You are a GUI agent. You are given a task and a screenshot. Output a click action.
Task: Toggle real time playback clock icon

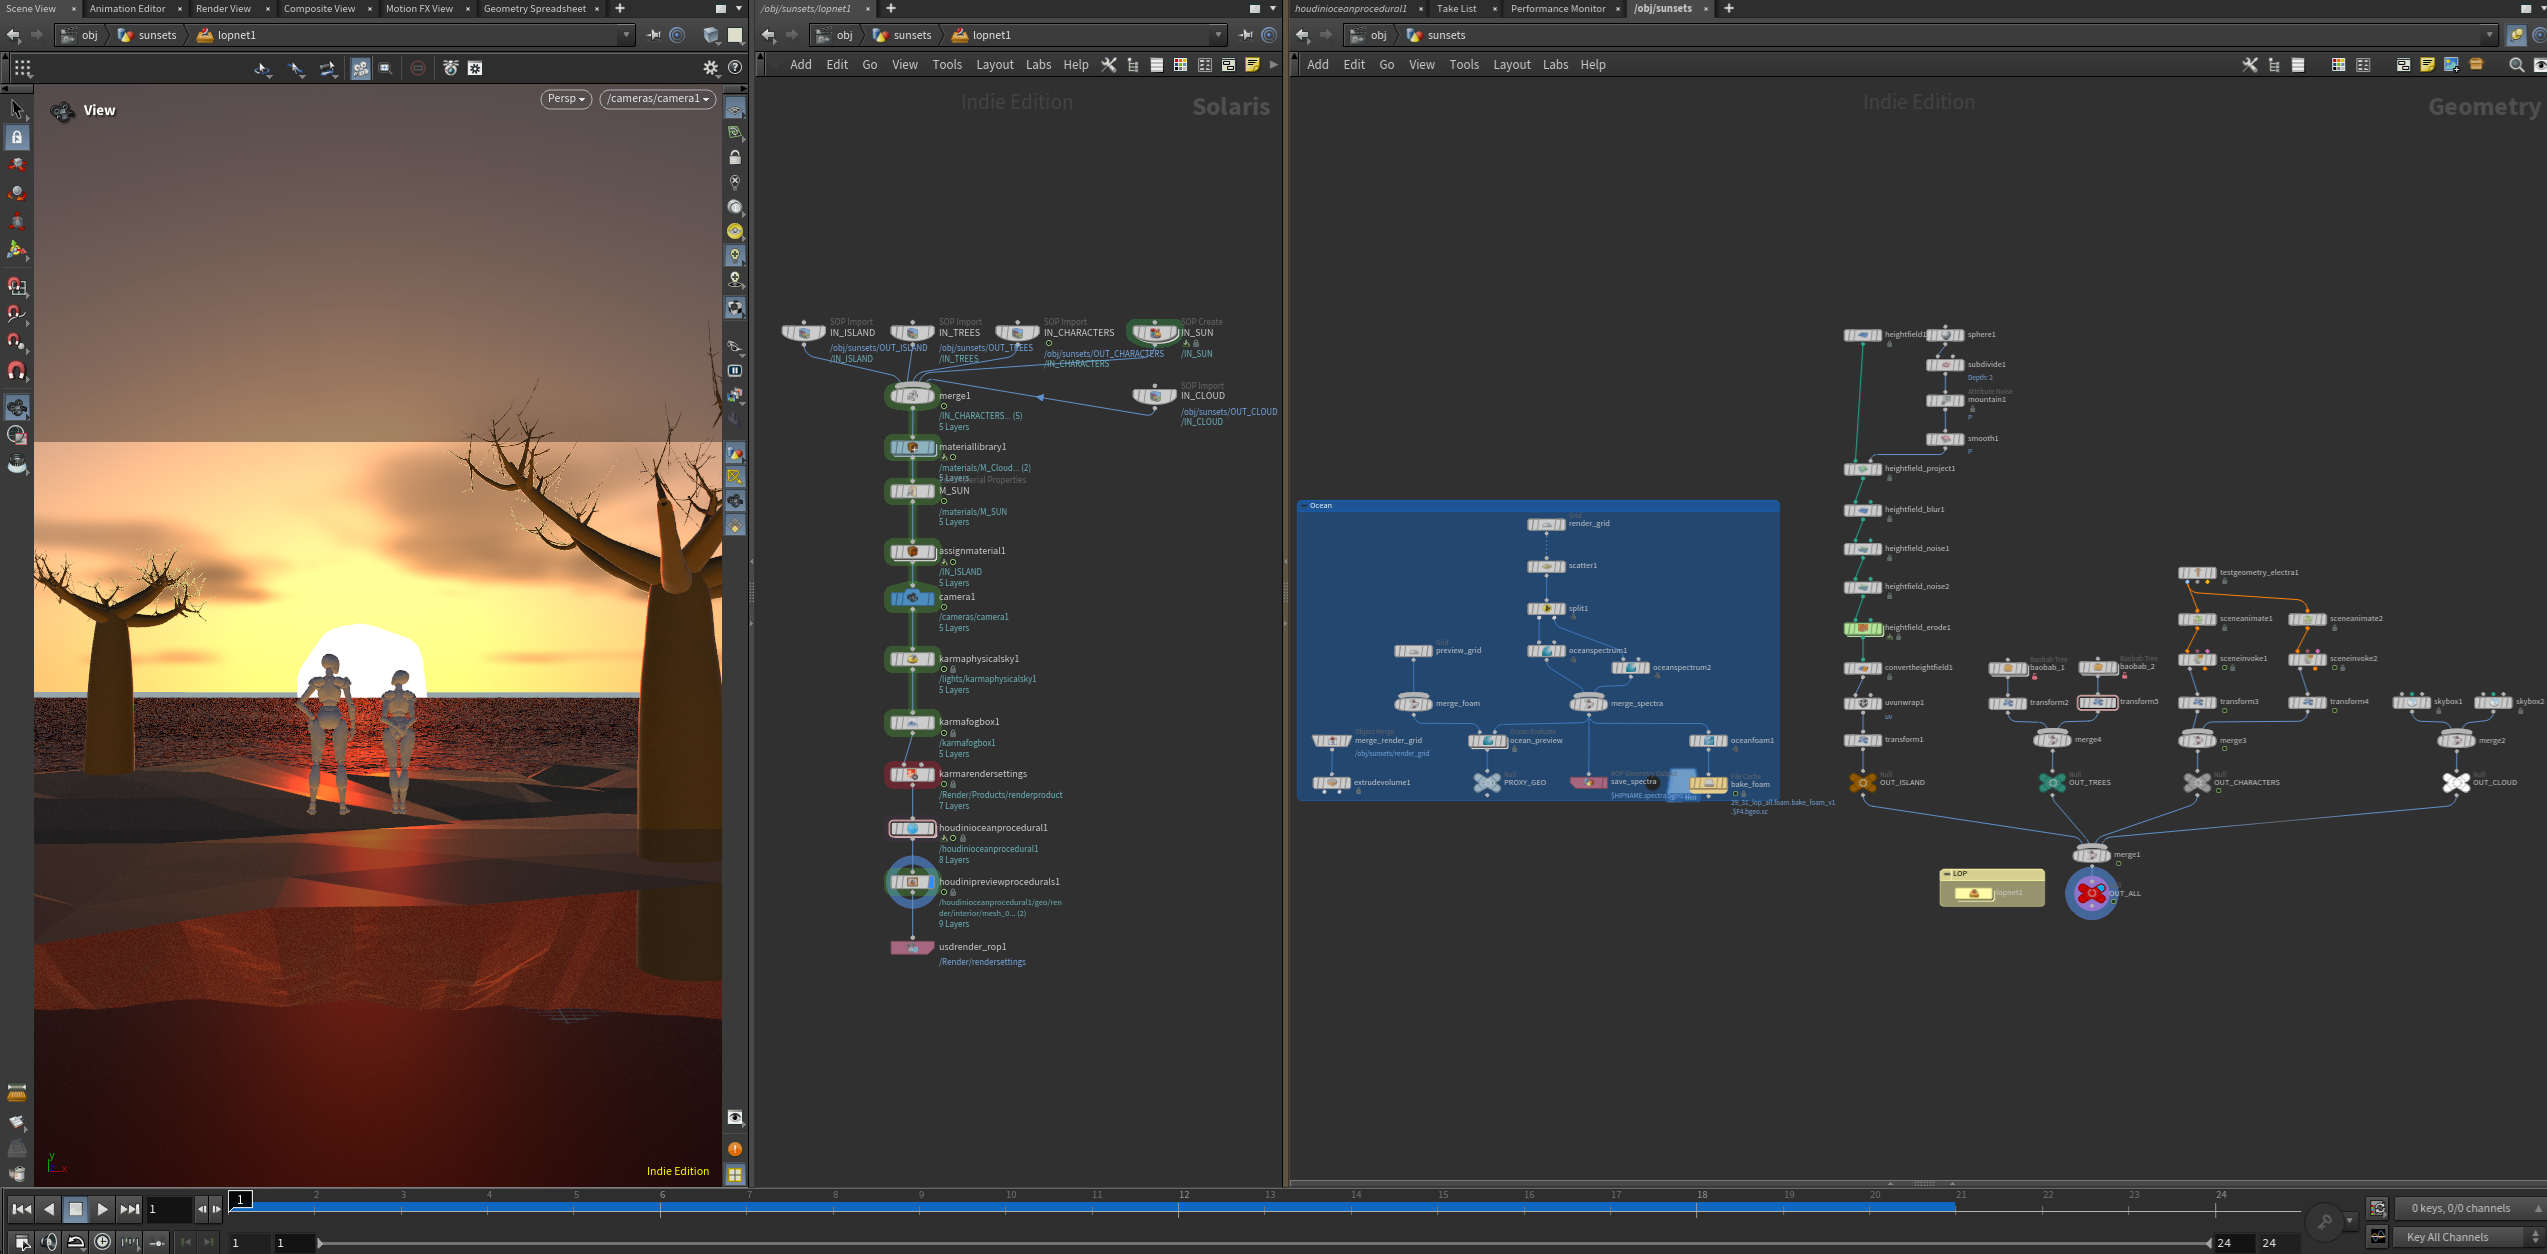click(102, 1242)
